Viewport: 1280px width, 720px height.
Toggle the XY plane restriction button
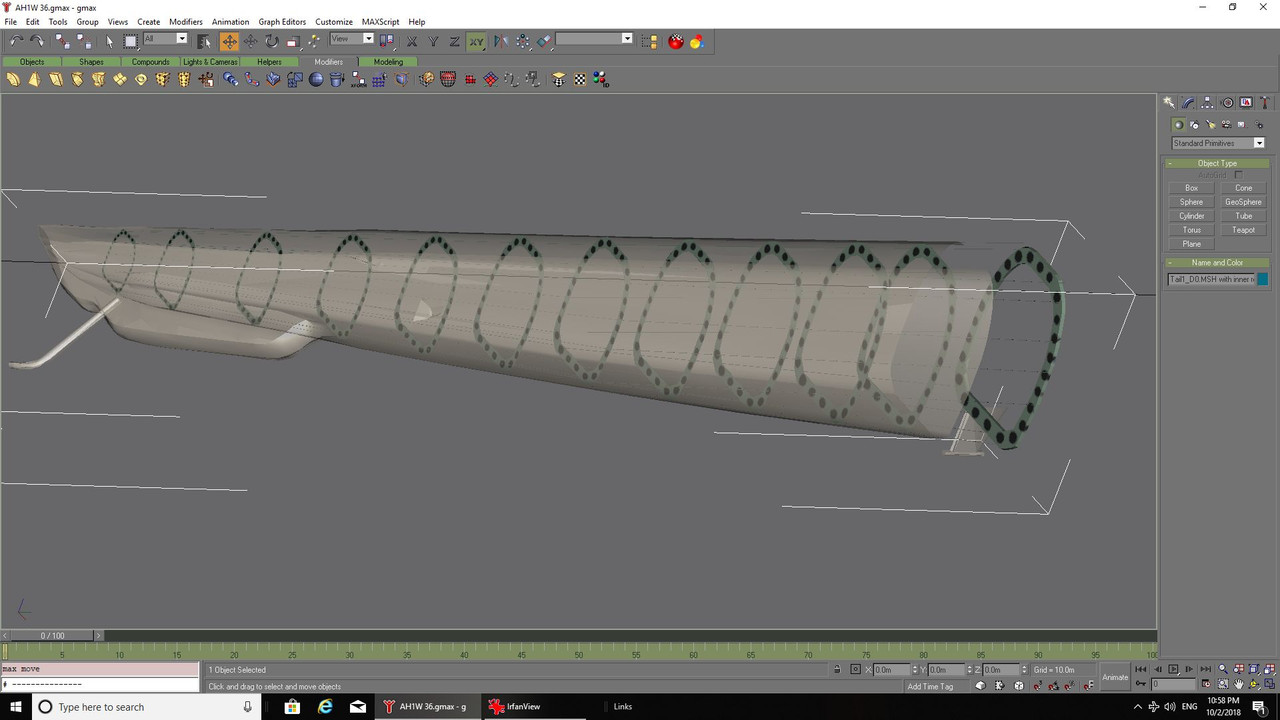[476, 41]
